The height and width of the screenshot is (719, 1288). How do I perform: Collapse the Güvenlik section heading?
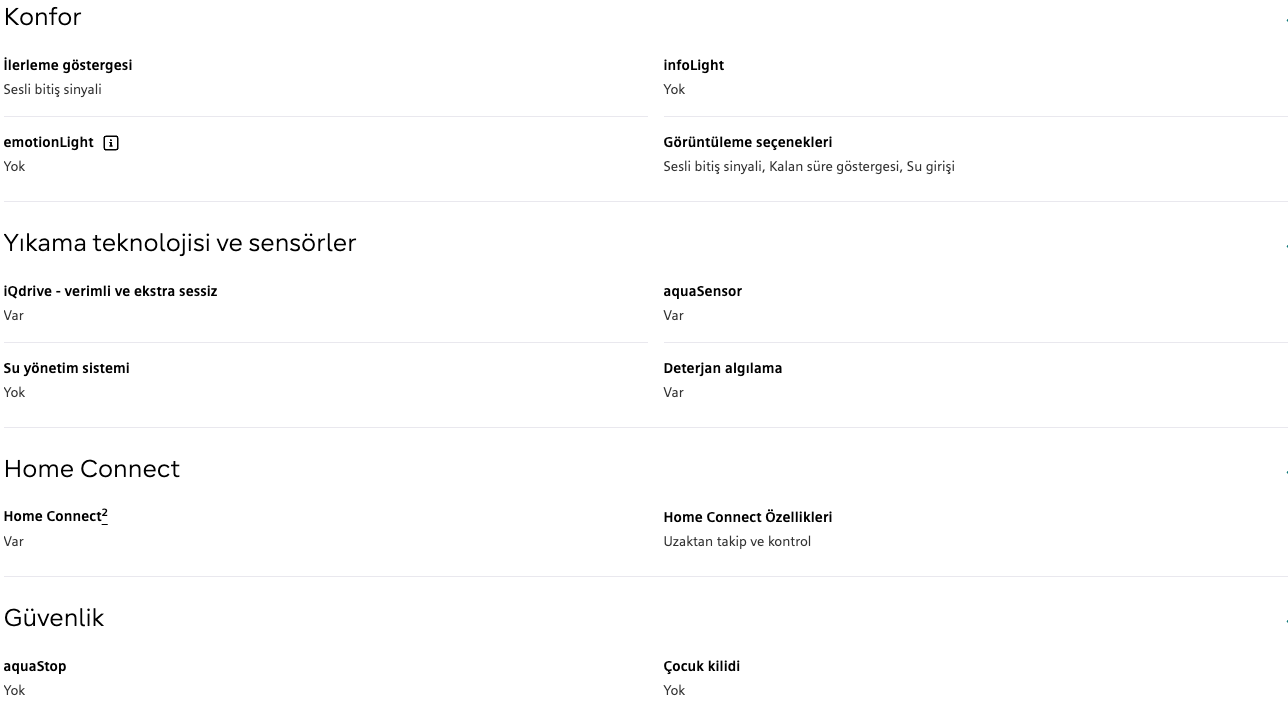click(x=54, y=618)
